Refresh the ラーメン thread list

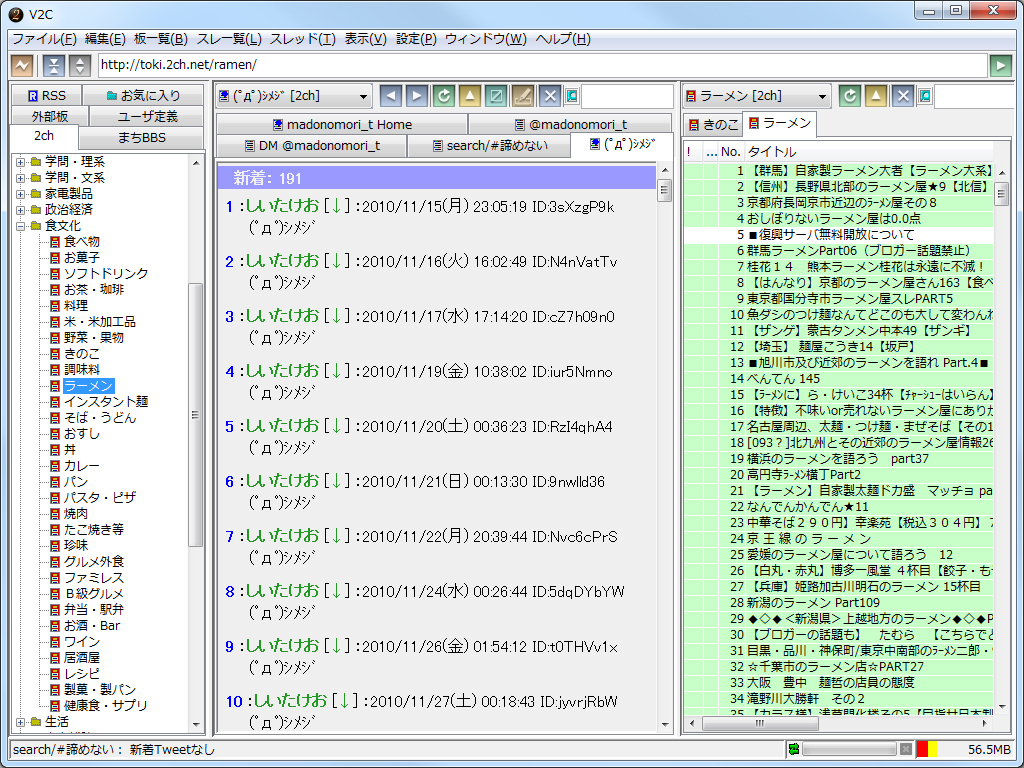tap(850, 96)
